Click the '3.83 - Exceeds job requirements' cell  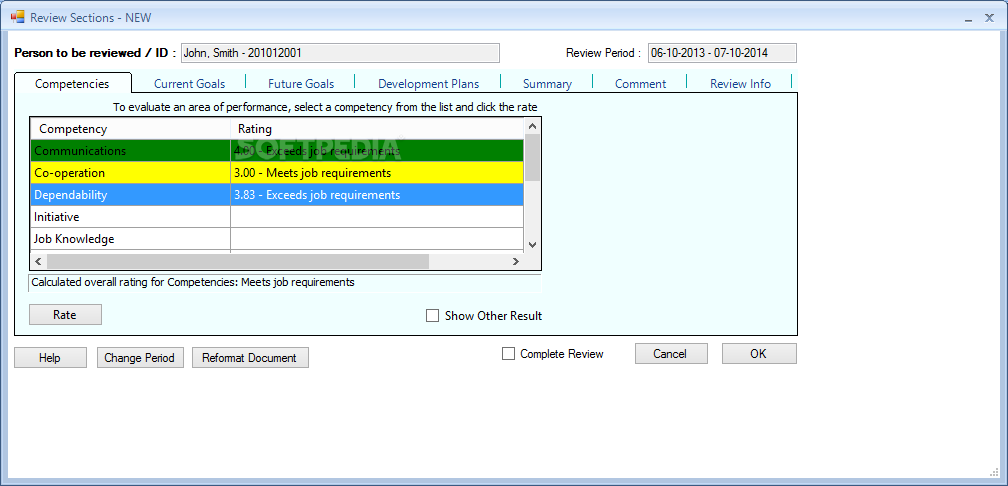click(x=377, y=195)
